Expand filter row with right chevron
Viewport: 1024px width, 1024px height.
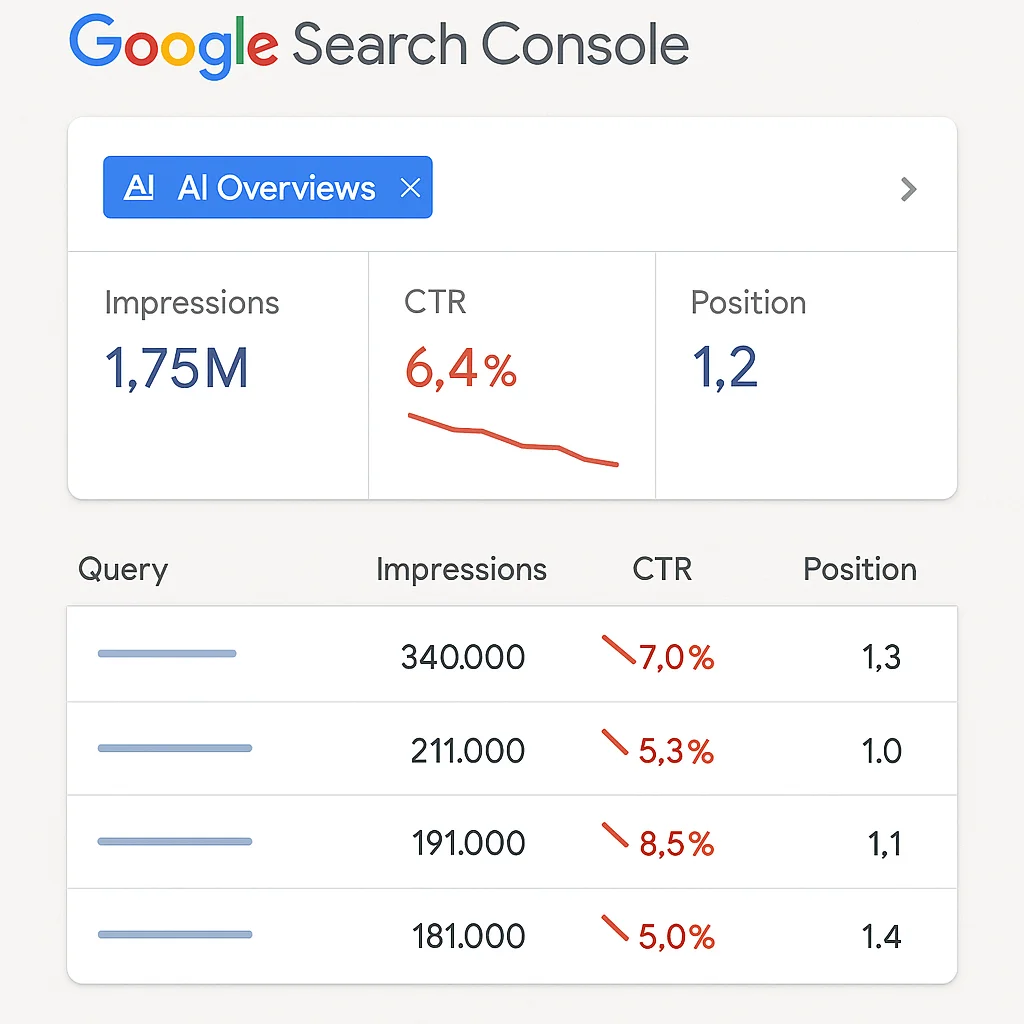908,189
